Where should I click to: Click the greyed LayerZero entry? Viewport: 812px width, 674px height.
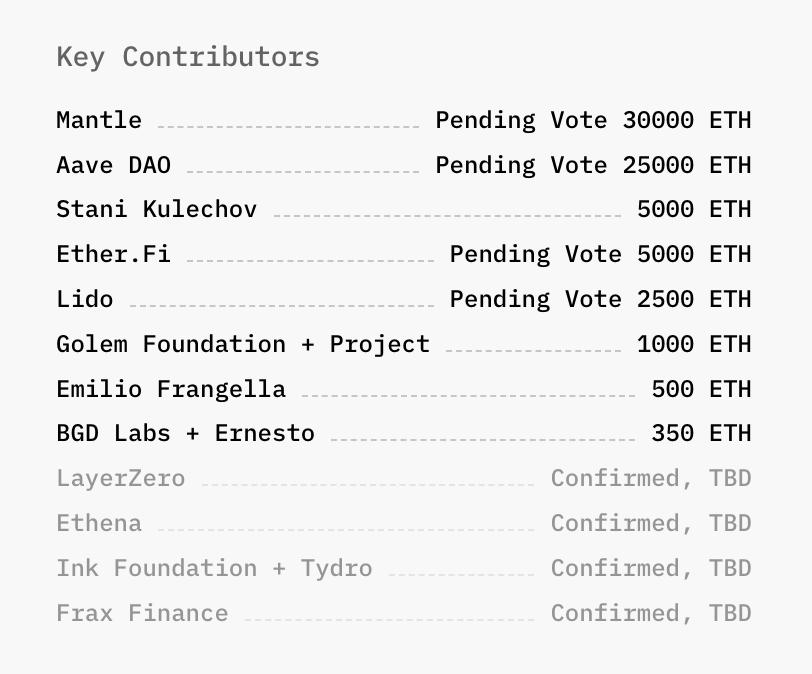pos(121,478)
